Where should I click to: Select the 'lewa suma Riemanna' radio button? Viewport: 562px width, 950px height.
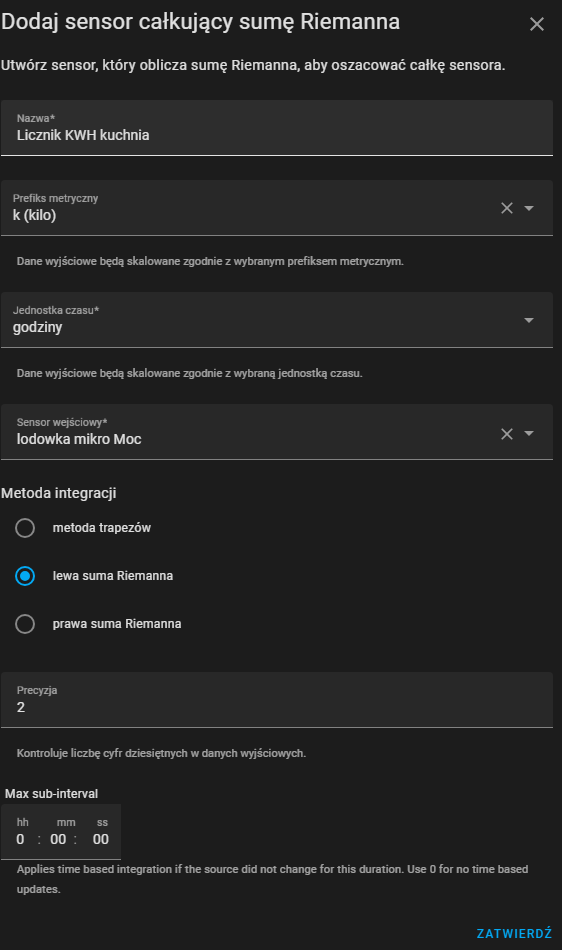coord(25,576)
